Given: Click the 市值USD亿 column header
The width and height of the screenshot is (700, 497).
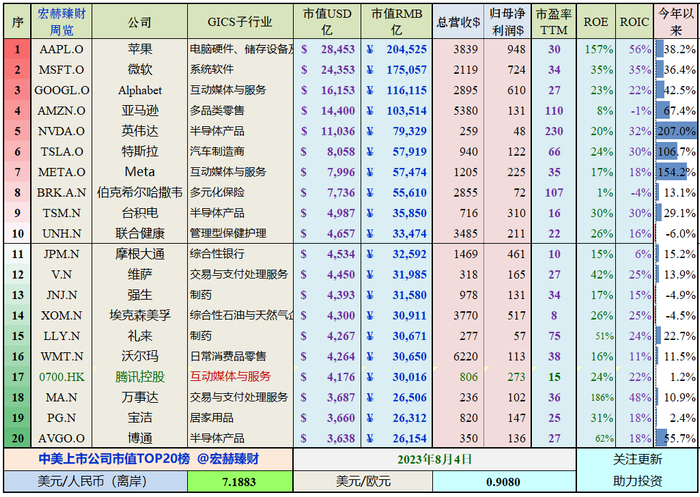Looking at the screenshot, I should click(327, 22).
